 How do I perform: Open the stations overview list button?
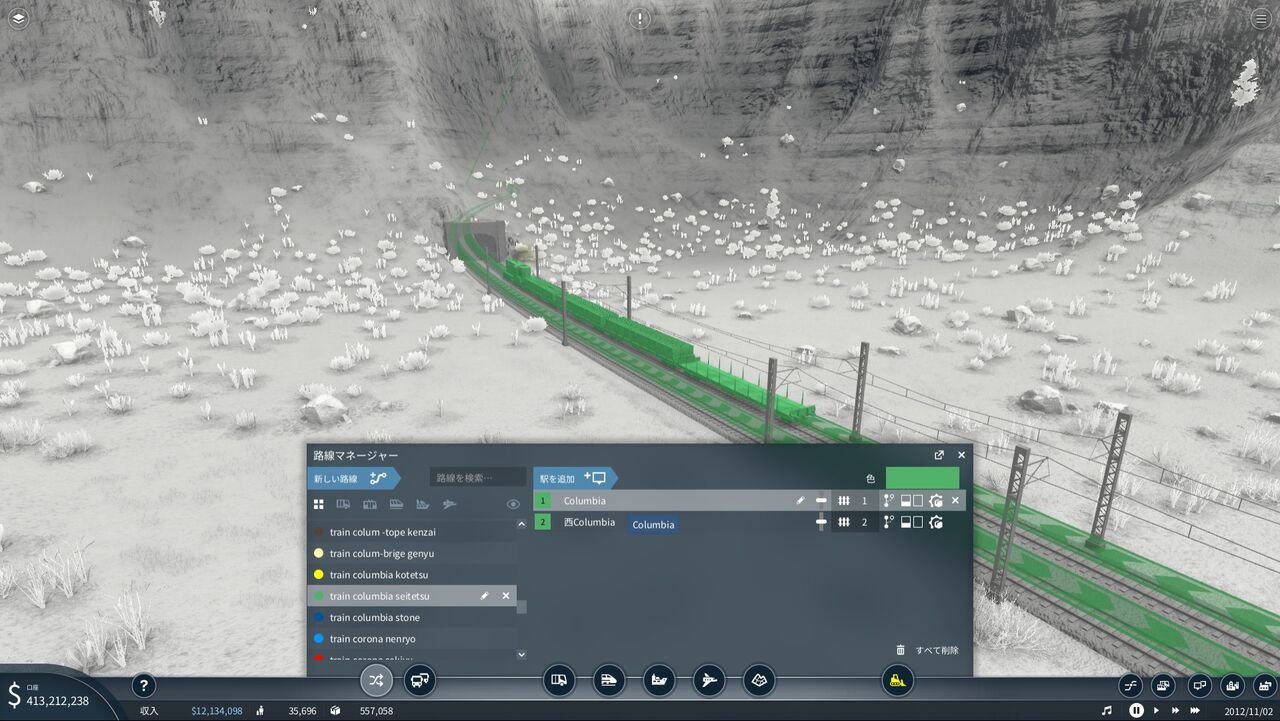click(1199, 686)
